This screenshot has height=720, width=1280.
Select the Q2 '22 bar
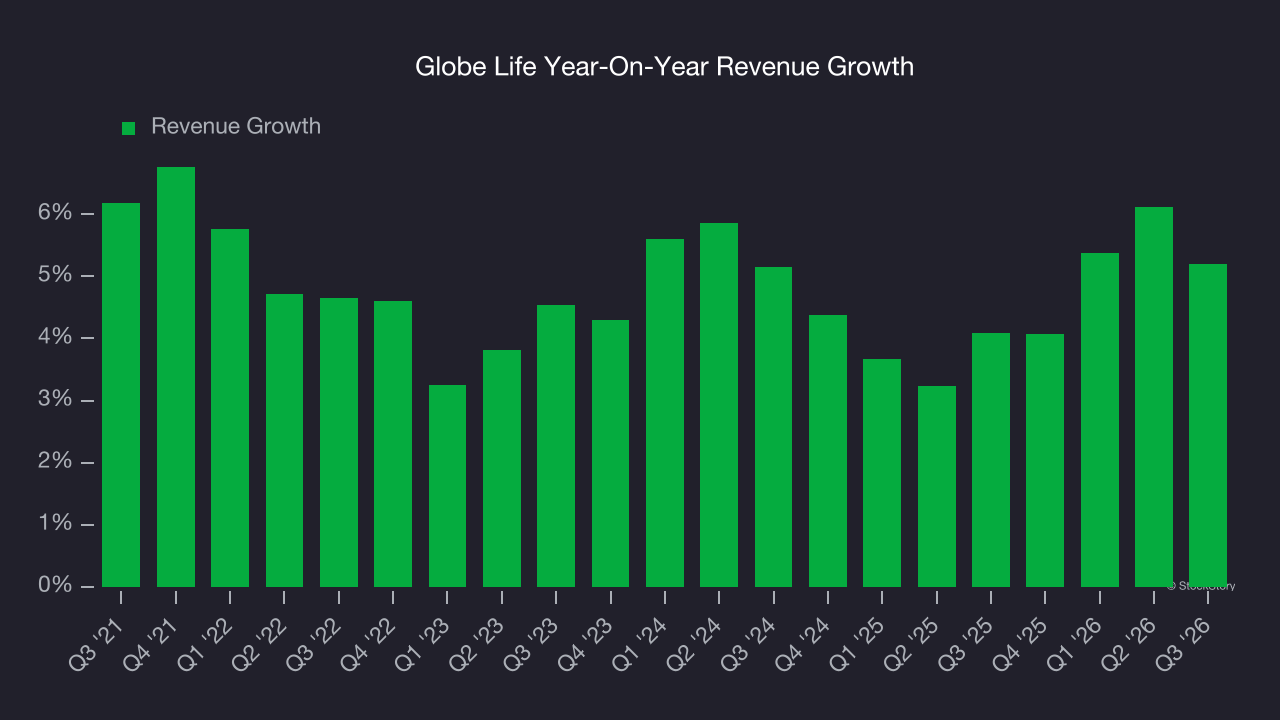point(284,440)
